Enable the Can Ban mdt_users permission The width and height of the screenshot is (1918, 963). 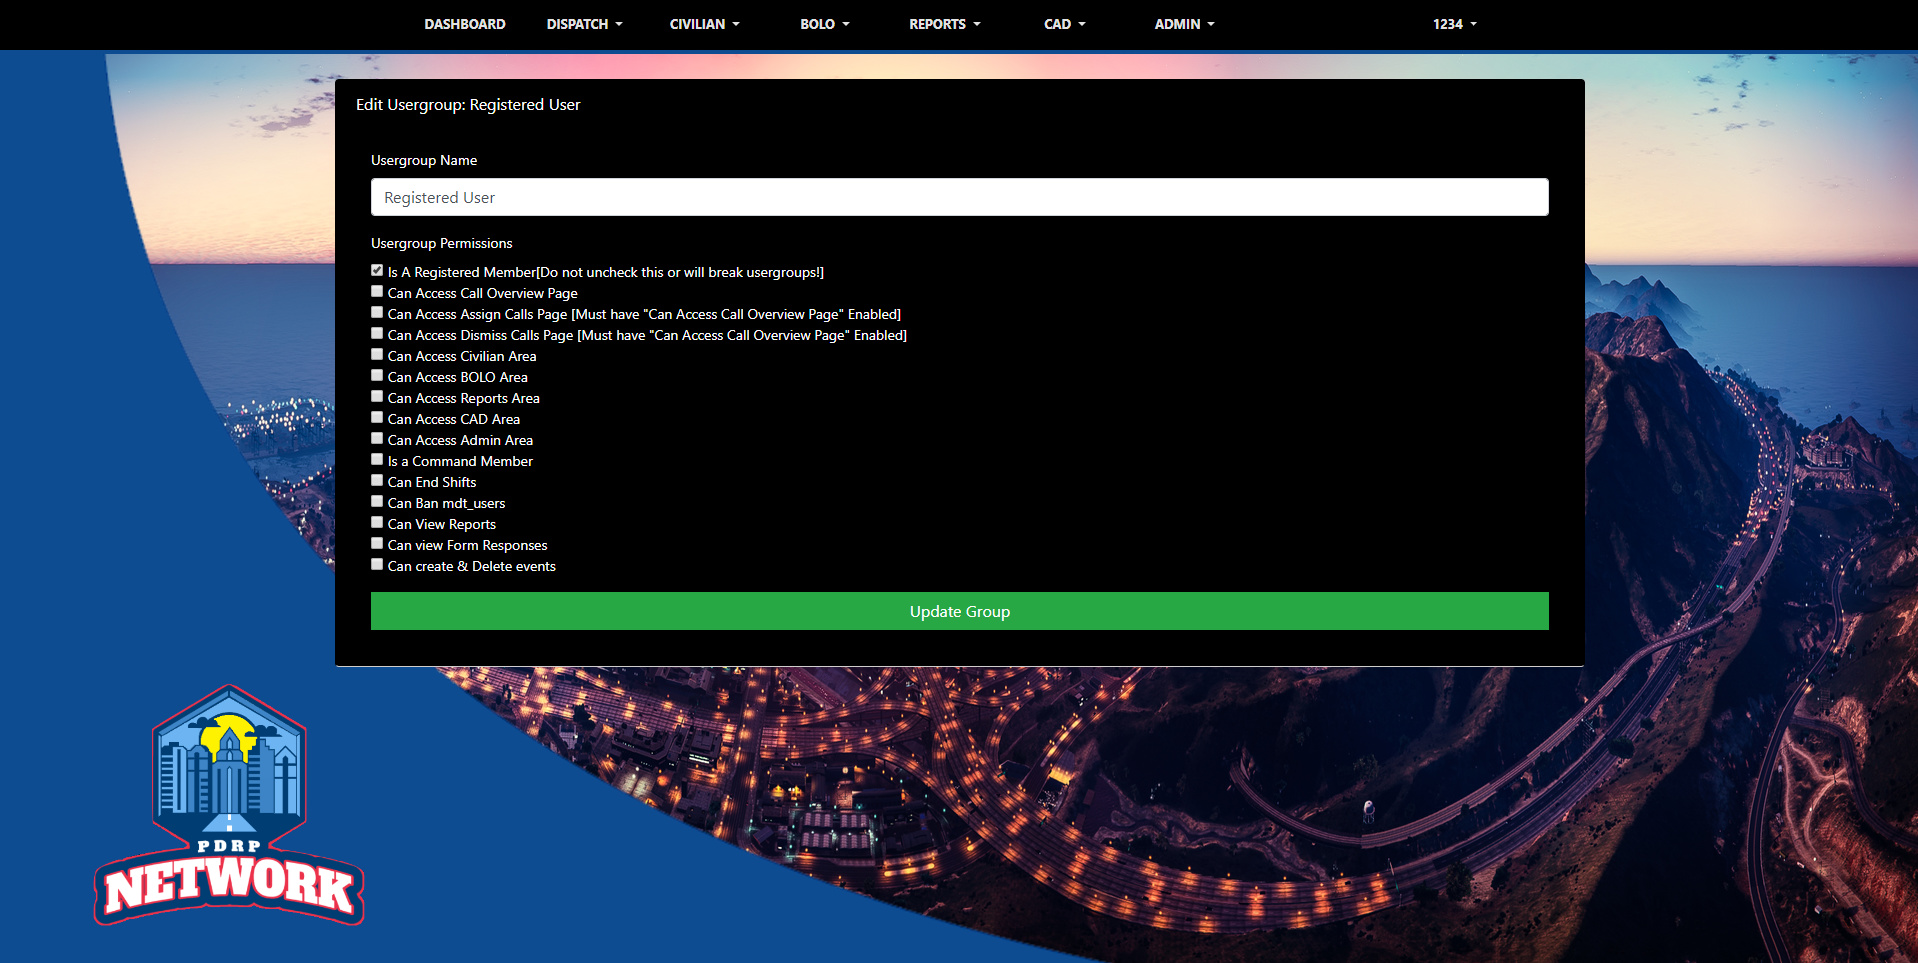tap(377, 501)
